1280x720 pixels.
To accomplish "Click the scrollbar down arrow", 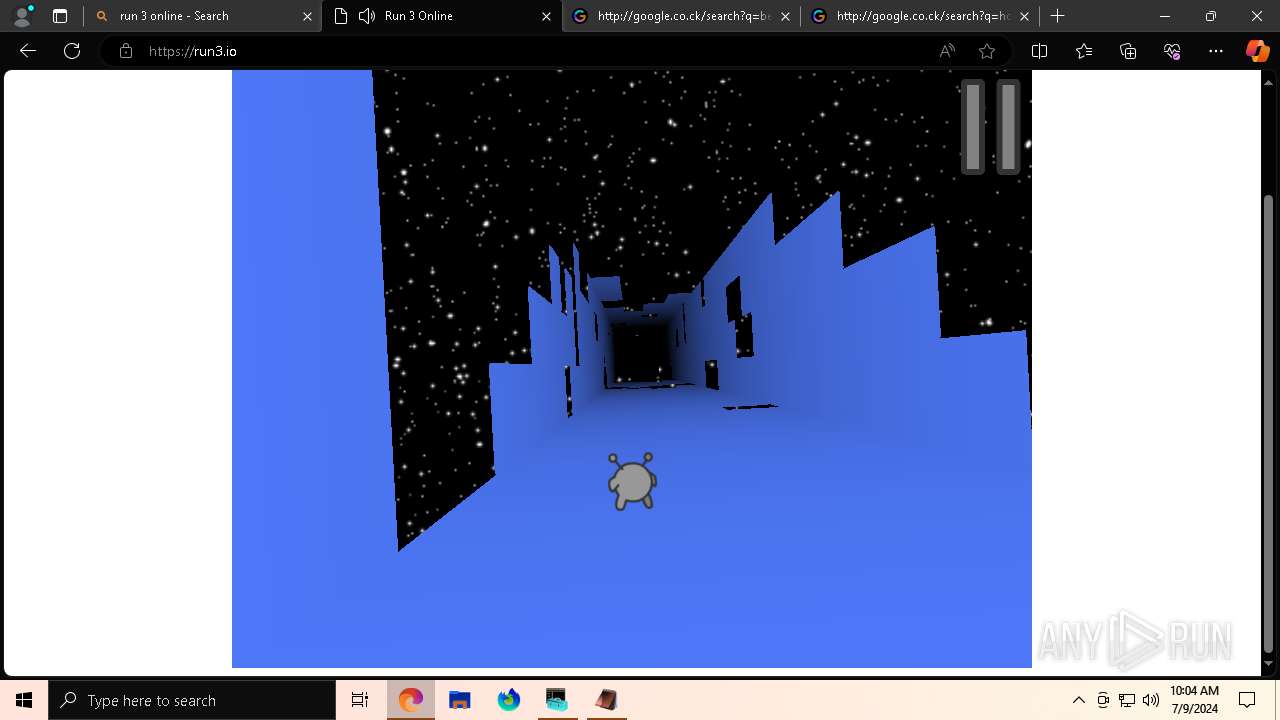I will point(1270,664).
